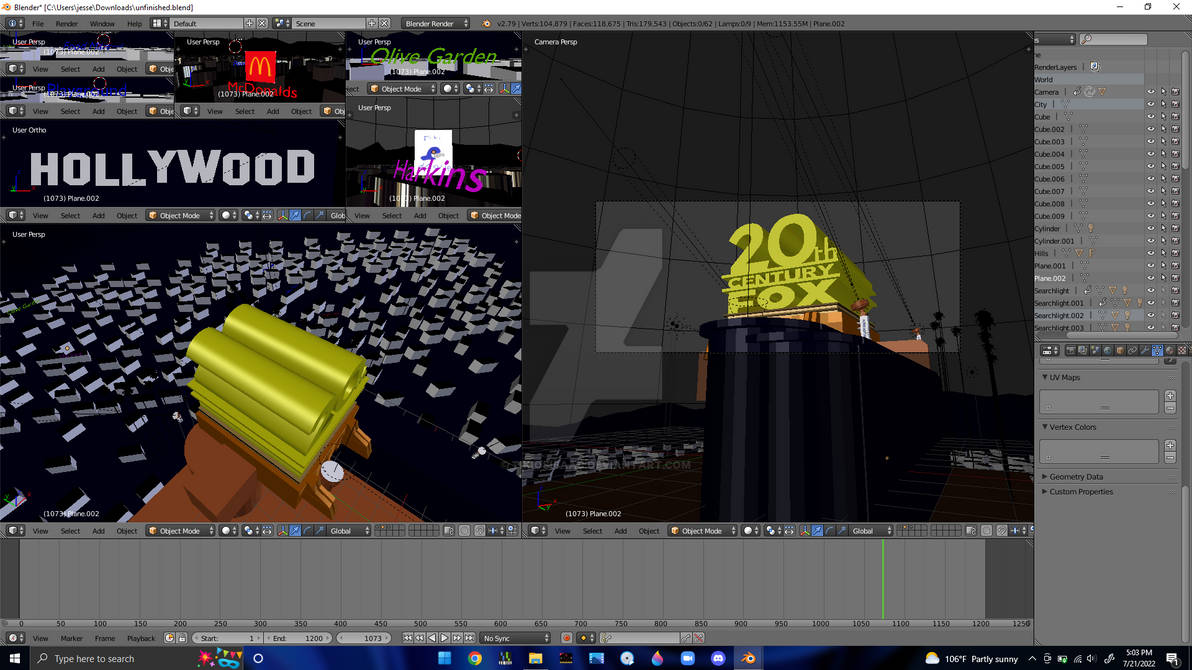This screenshot has width=1192, height=670.
Task: Toggle visibility eye for Camera in outliner
Action: point(1150,92)
